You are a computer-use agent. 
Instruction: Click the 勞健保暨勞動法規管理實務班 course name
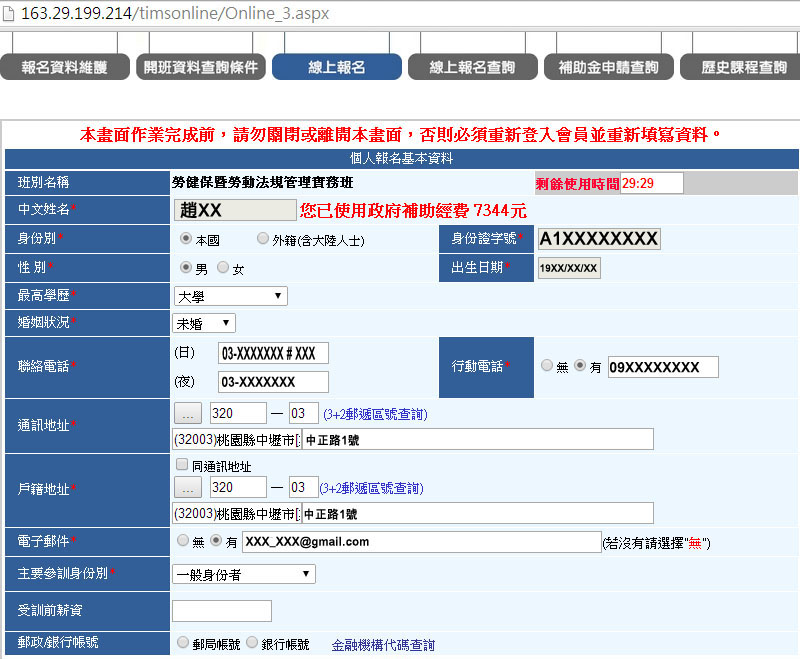(x=263, y=182)
